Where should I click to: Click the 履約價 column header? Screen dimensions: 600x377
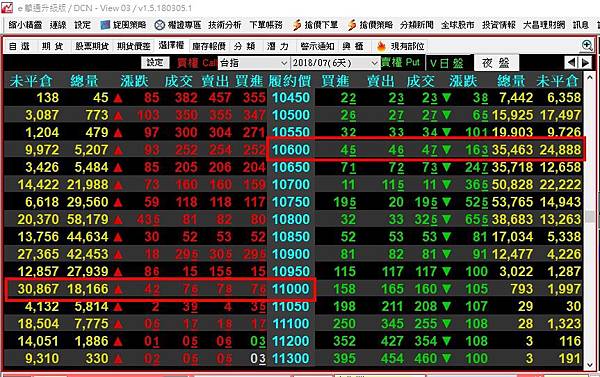point(290,81)
